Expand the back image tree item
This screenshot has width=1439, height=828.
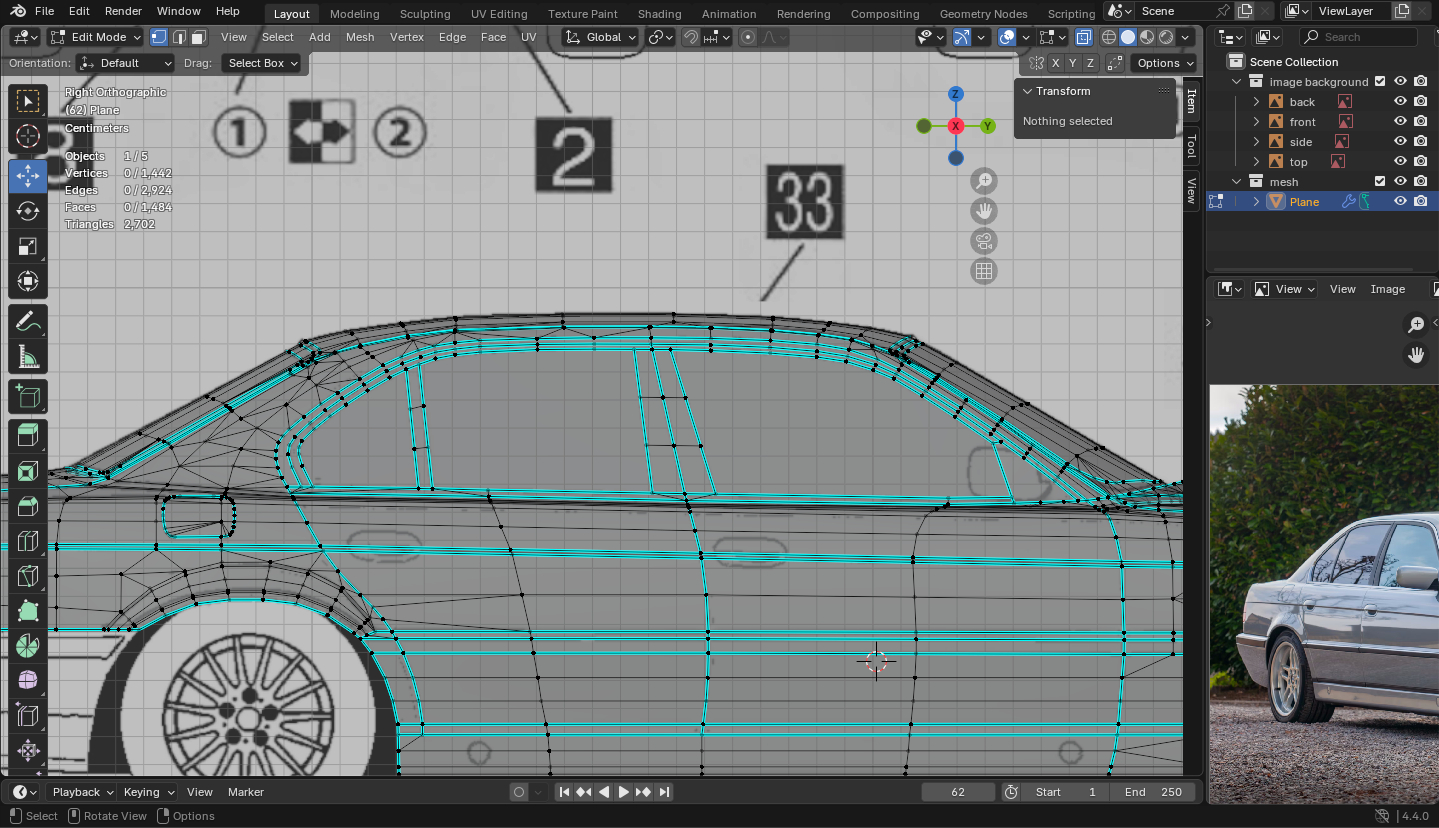pos(1257,101)
